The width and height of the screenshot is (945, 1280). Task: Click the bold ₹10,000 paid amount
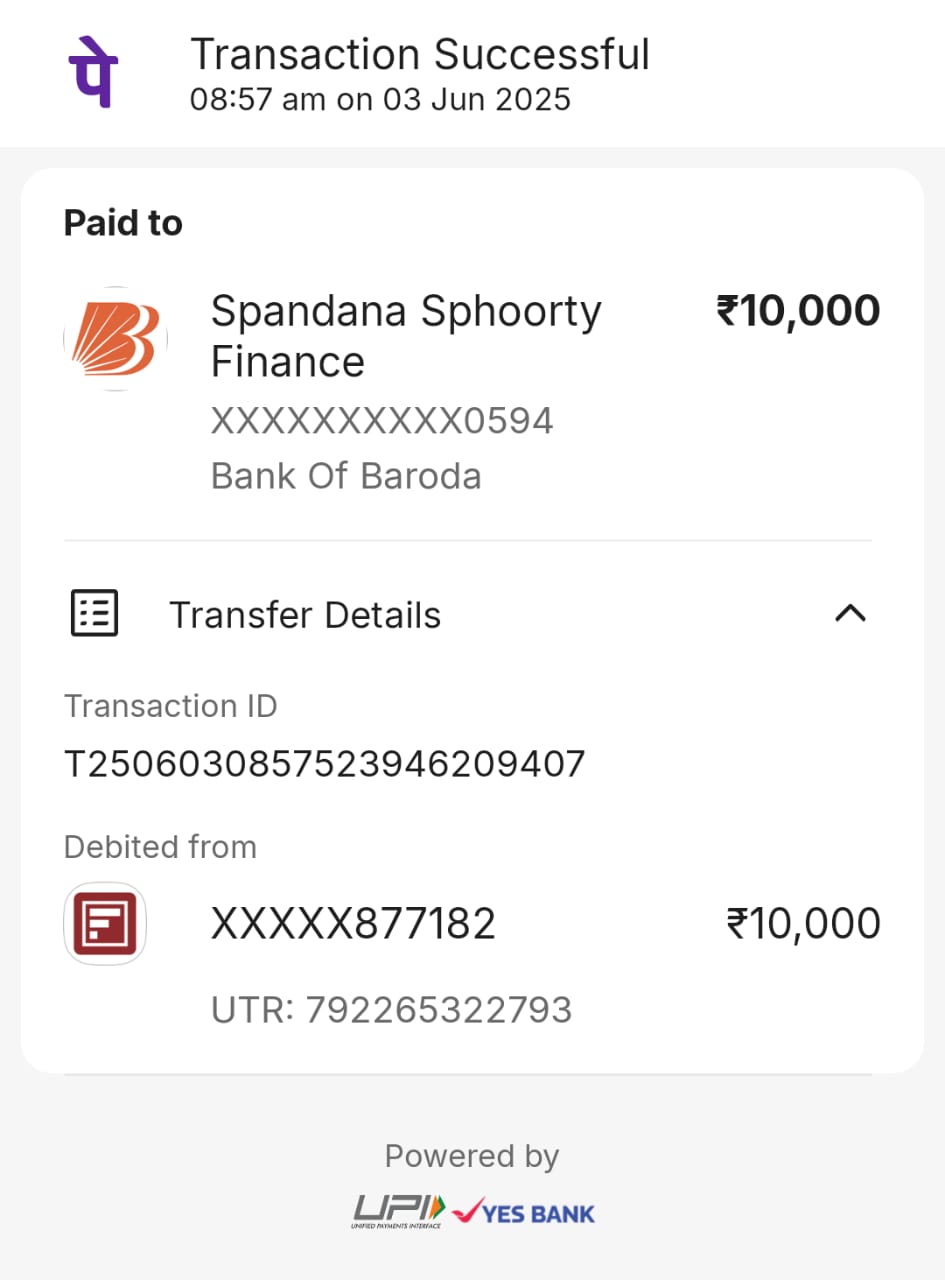(798, 311)
